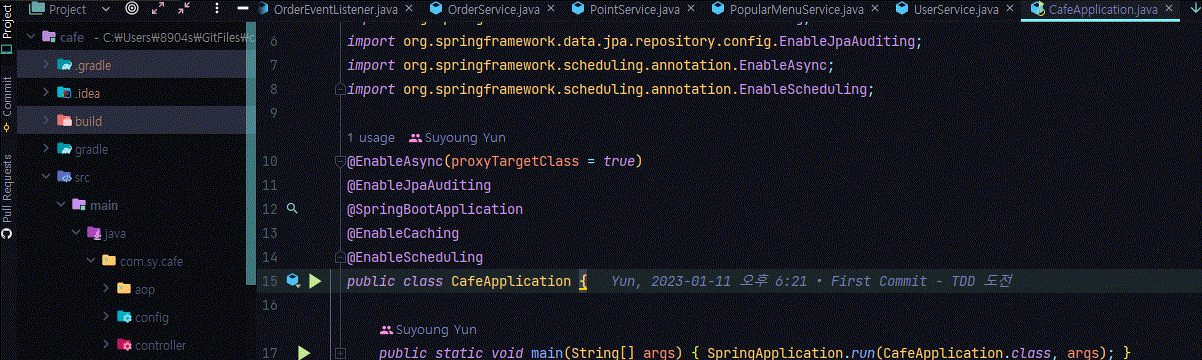Expand all items in the Project tree
Screen dimensions: 1202x360
pos(158,8)
